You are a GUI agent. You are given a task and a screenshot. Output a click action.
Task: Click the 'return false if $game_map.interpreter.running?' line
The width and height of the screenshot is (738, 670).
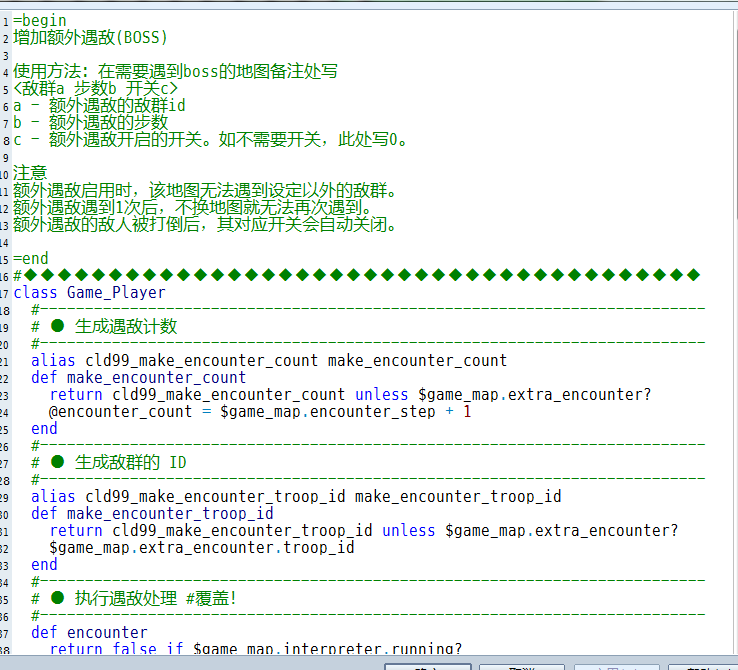(x=256, y=648)
